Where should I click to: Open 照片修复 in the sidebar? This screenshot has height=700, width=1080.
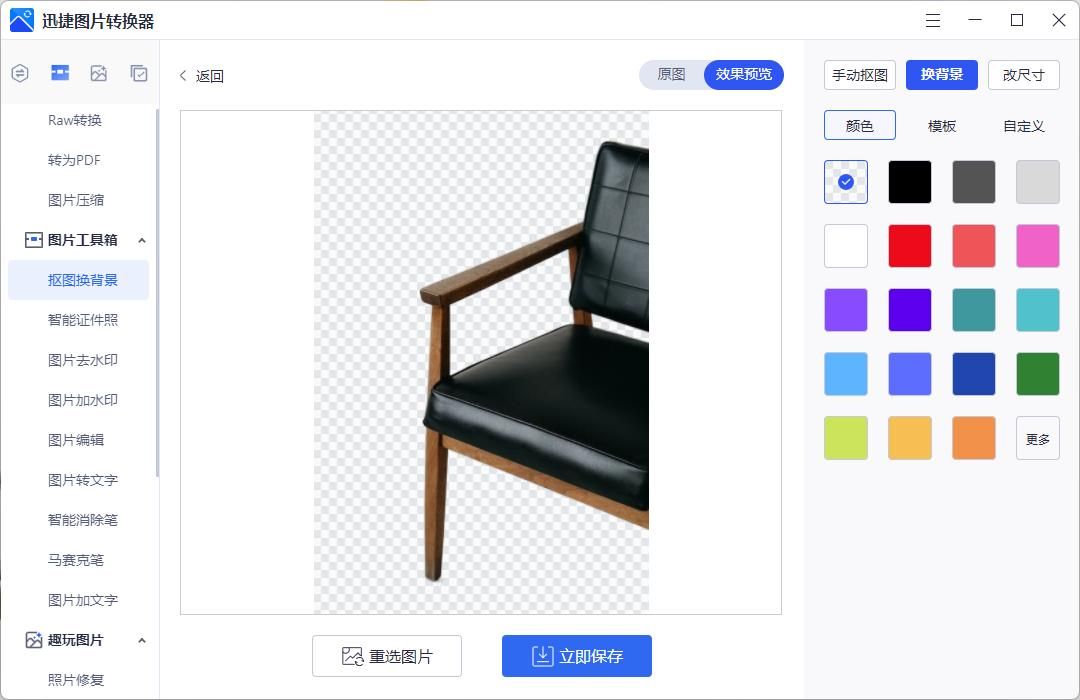[76, 680]
